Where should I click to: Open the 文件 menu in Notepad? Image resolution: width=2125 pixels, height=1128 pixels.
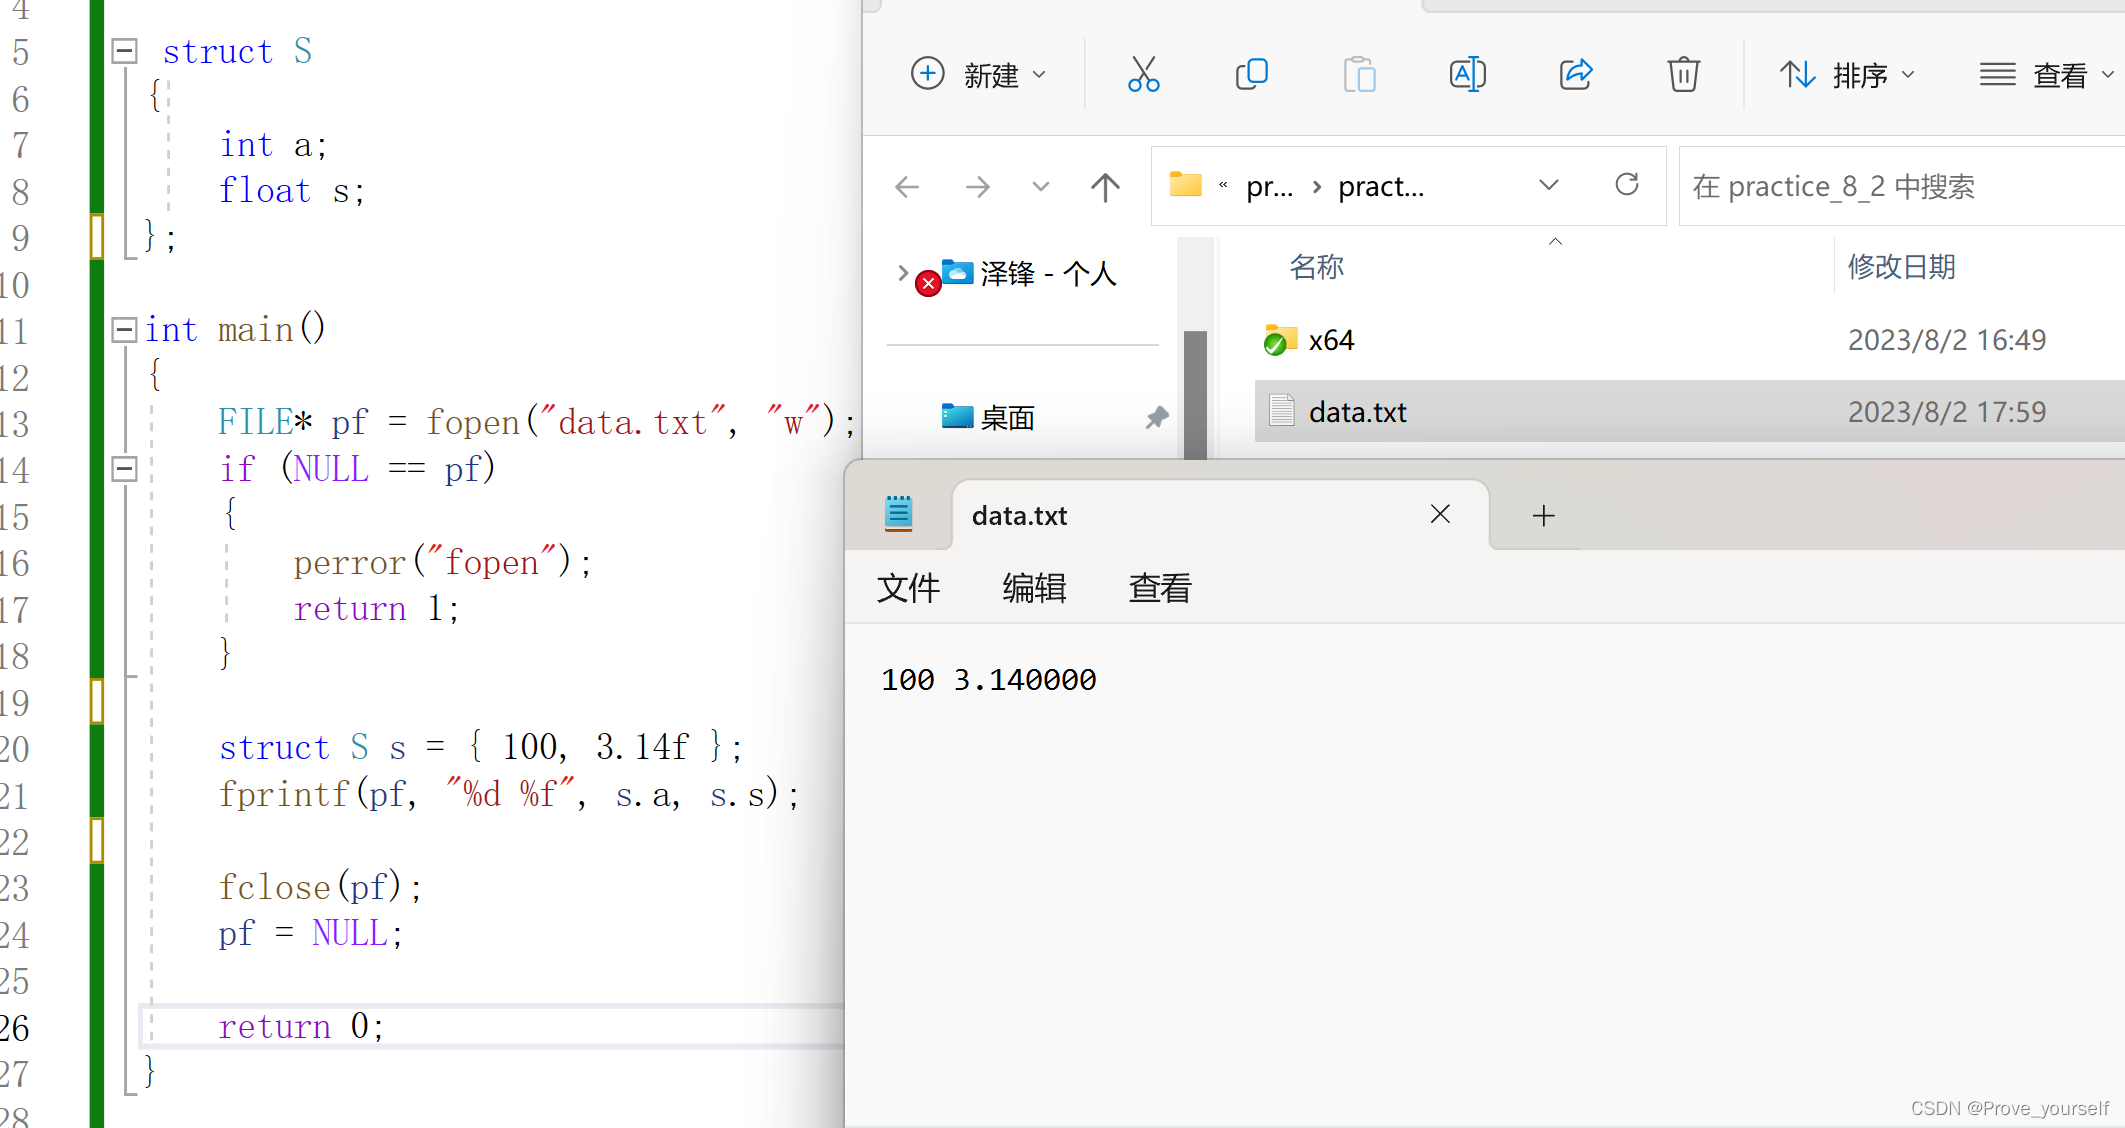pos(908,588)
